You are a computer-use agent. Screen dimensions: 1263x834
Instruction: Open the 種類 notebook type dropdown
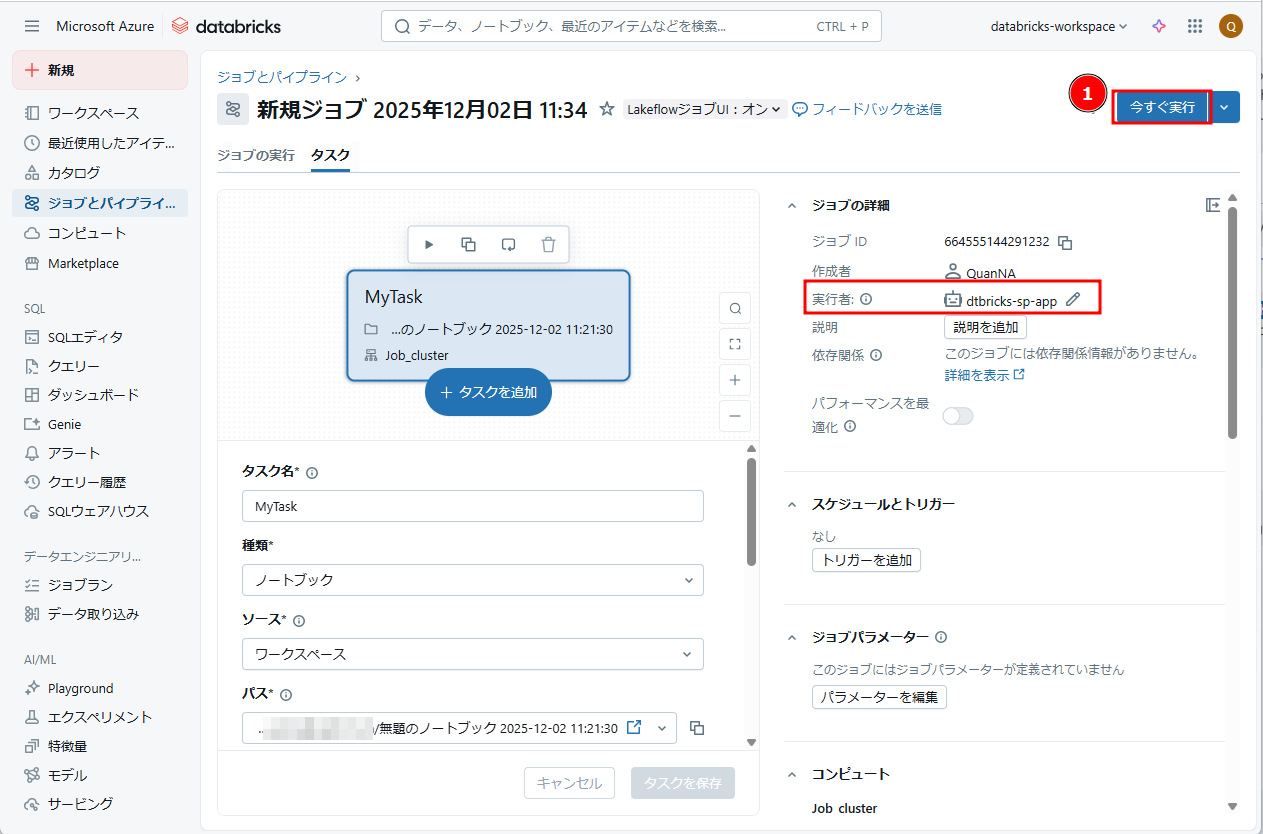[472, 580]
